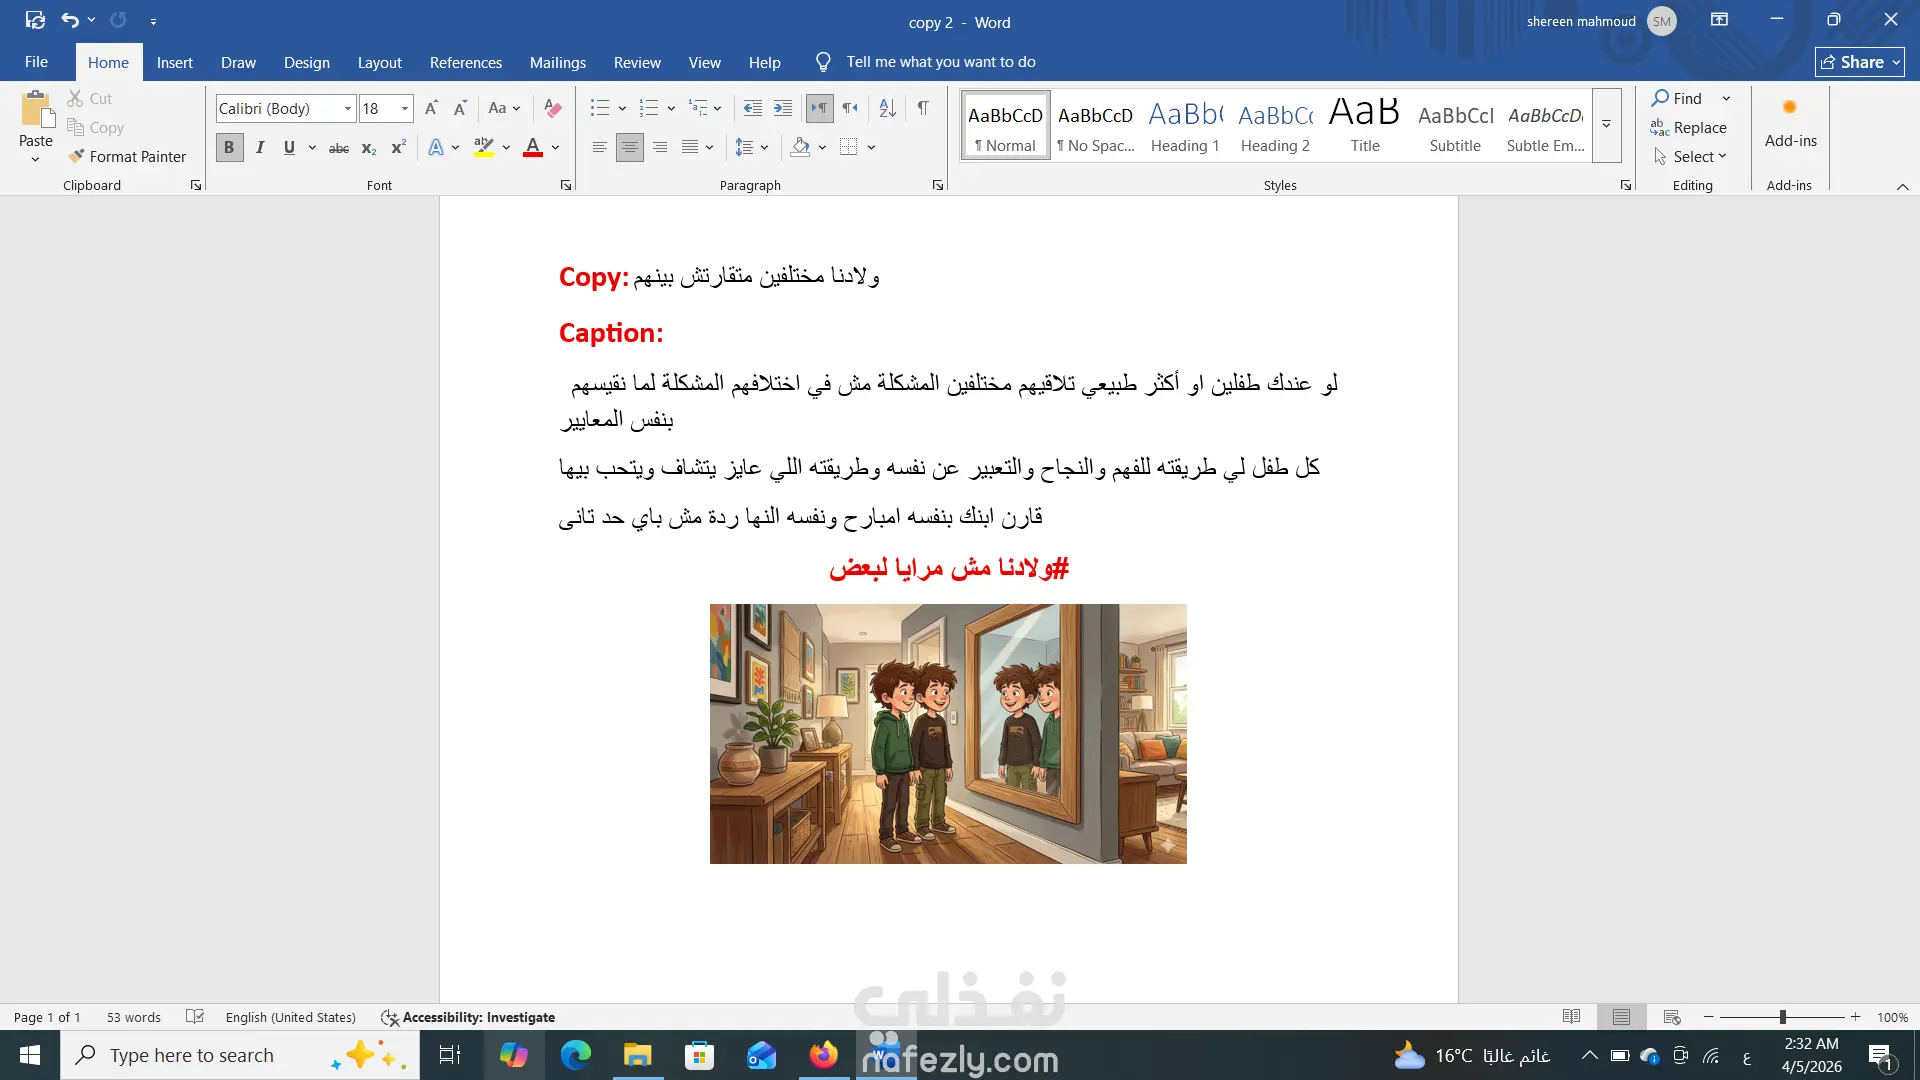Open the Select dropdown in Editing

1699,156
